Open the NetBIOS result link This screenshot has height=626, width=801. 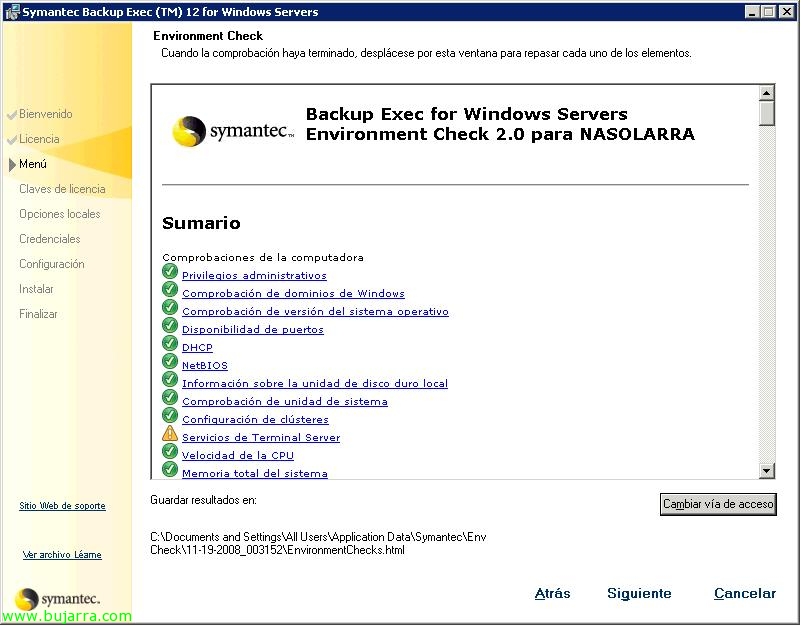pyautogui.click(x=205, y=365)
